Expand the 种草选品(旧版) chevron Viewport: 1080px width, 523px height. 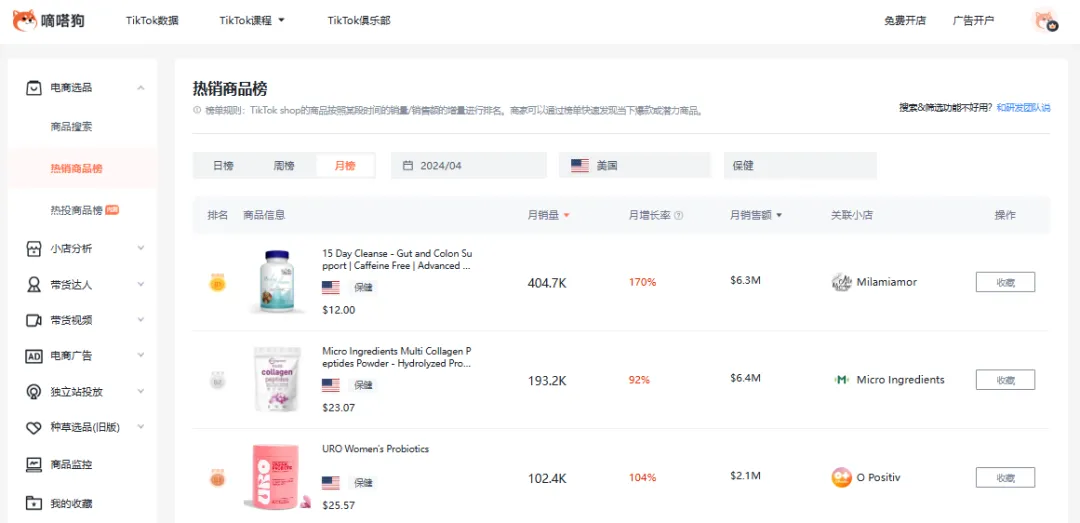141,427
